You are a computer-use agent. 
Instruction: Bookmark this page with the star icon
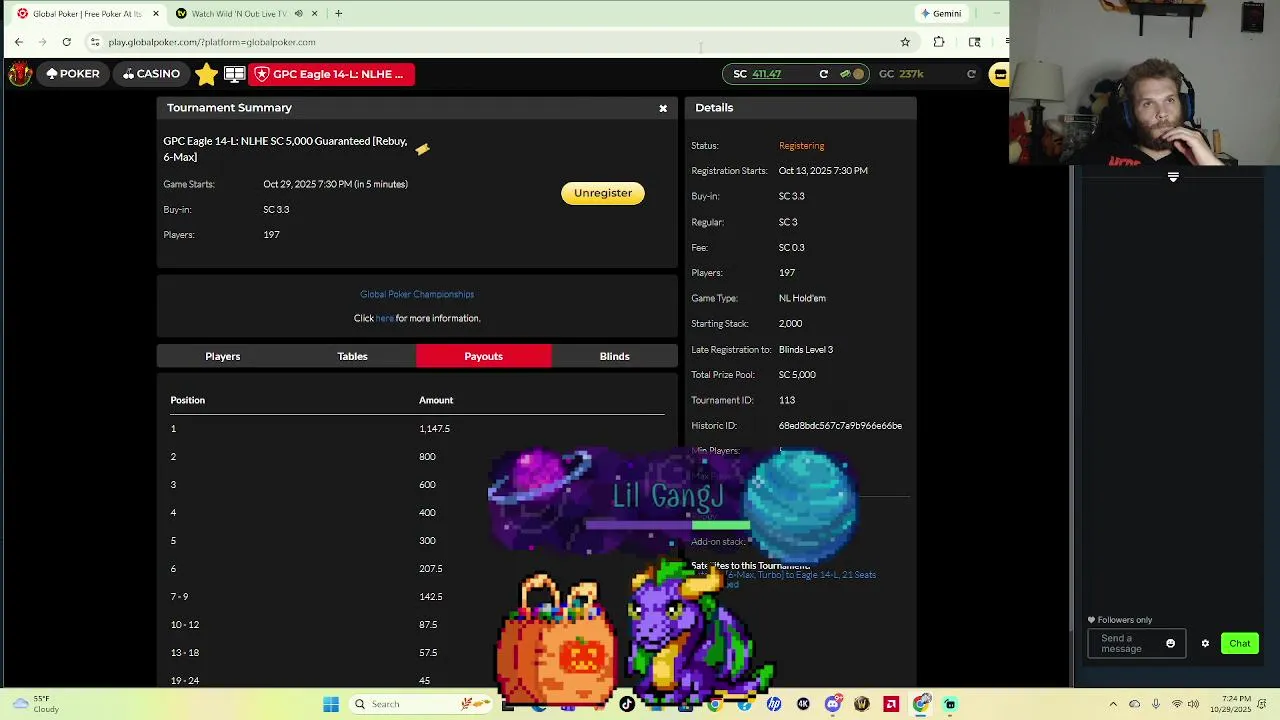point(905,42)
